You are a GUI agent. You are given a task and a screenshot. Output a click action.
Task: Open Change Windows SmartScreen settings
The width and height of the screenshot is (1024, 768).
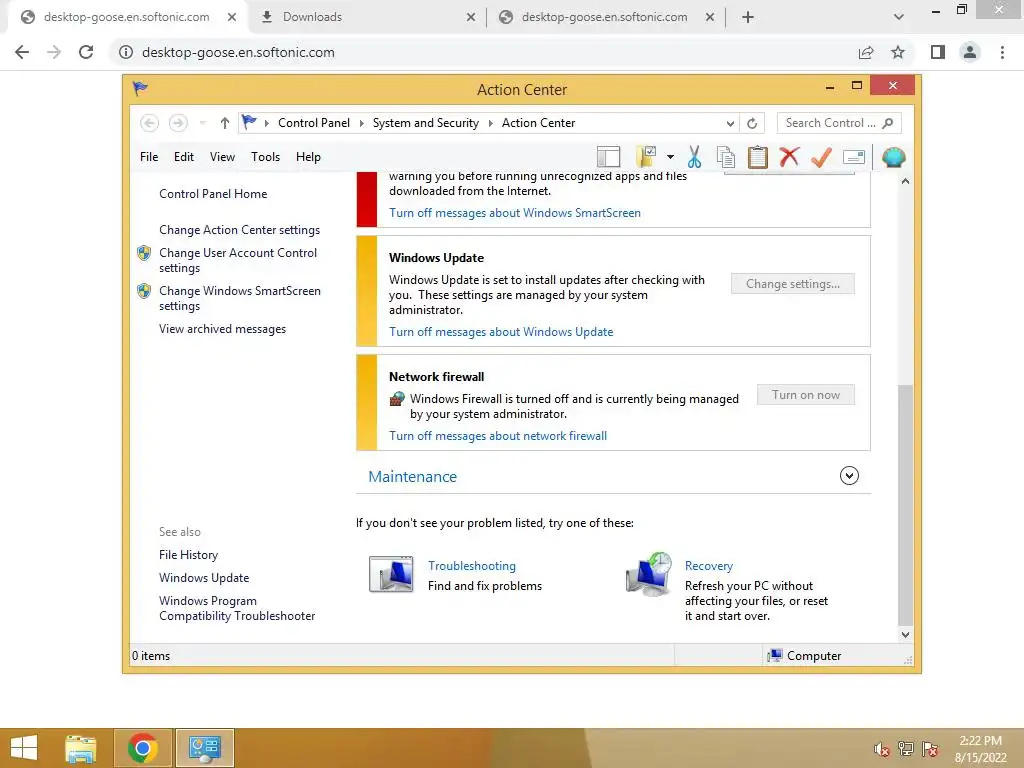pos(240,298)
